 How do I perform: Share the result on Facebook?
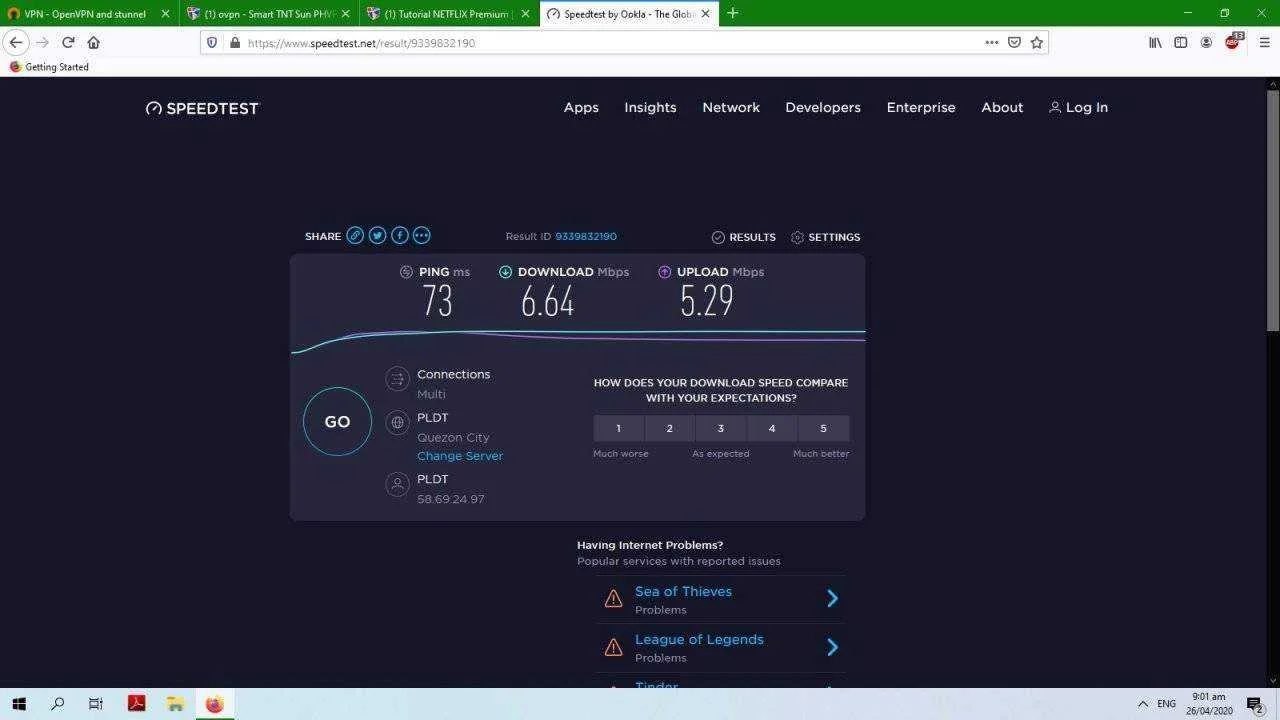tap(399, 236)
